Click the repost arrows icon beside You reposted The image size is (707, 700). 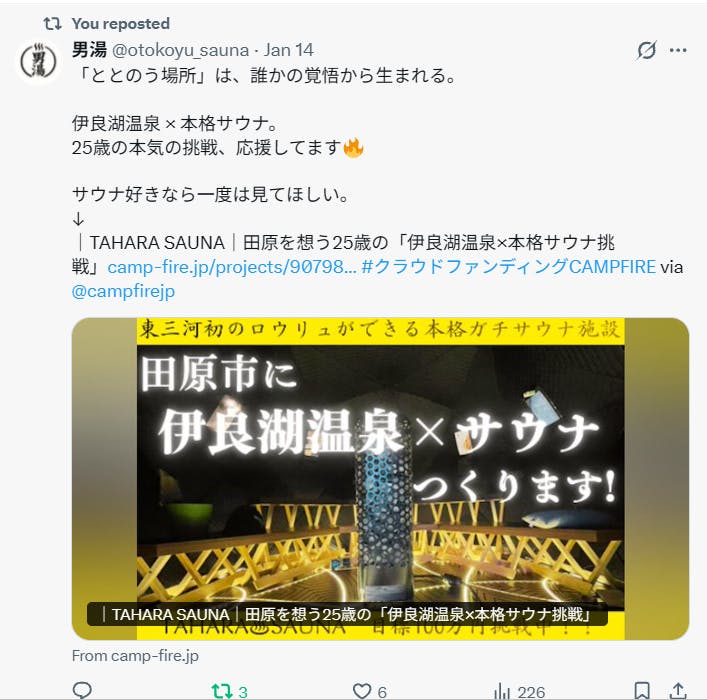[52, 23]
